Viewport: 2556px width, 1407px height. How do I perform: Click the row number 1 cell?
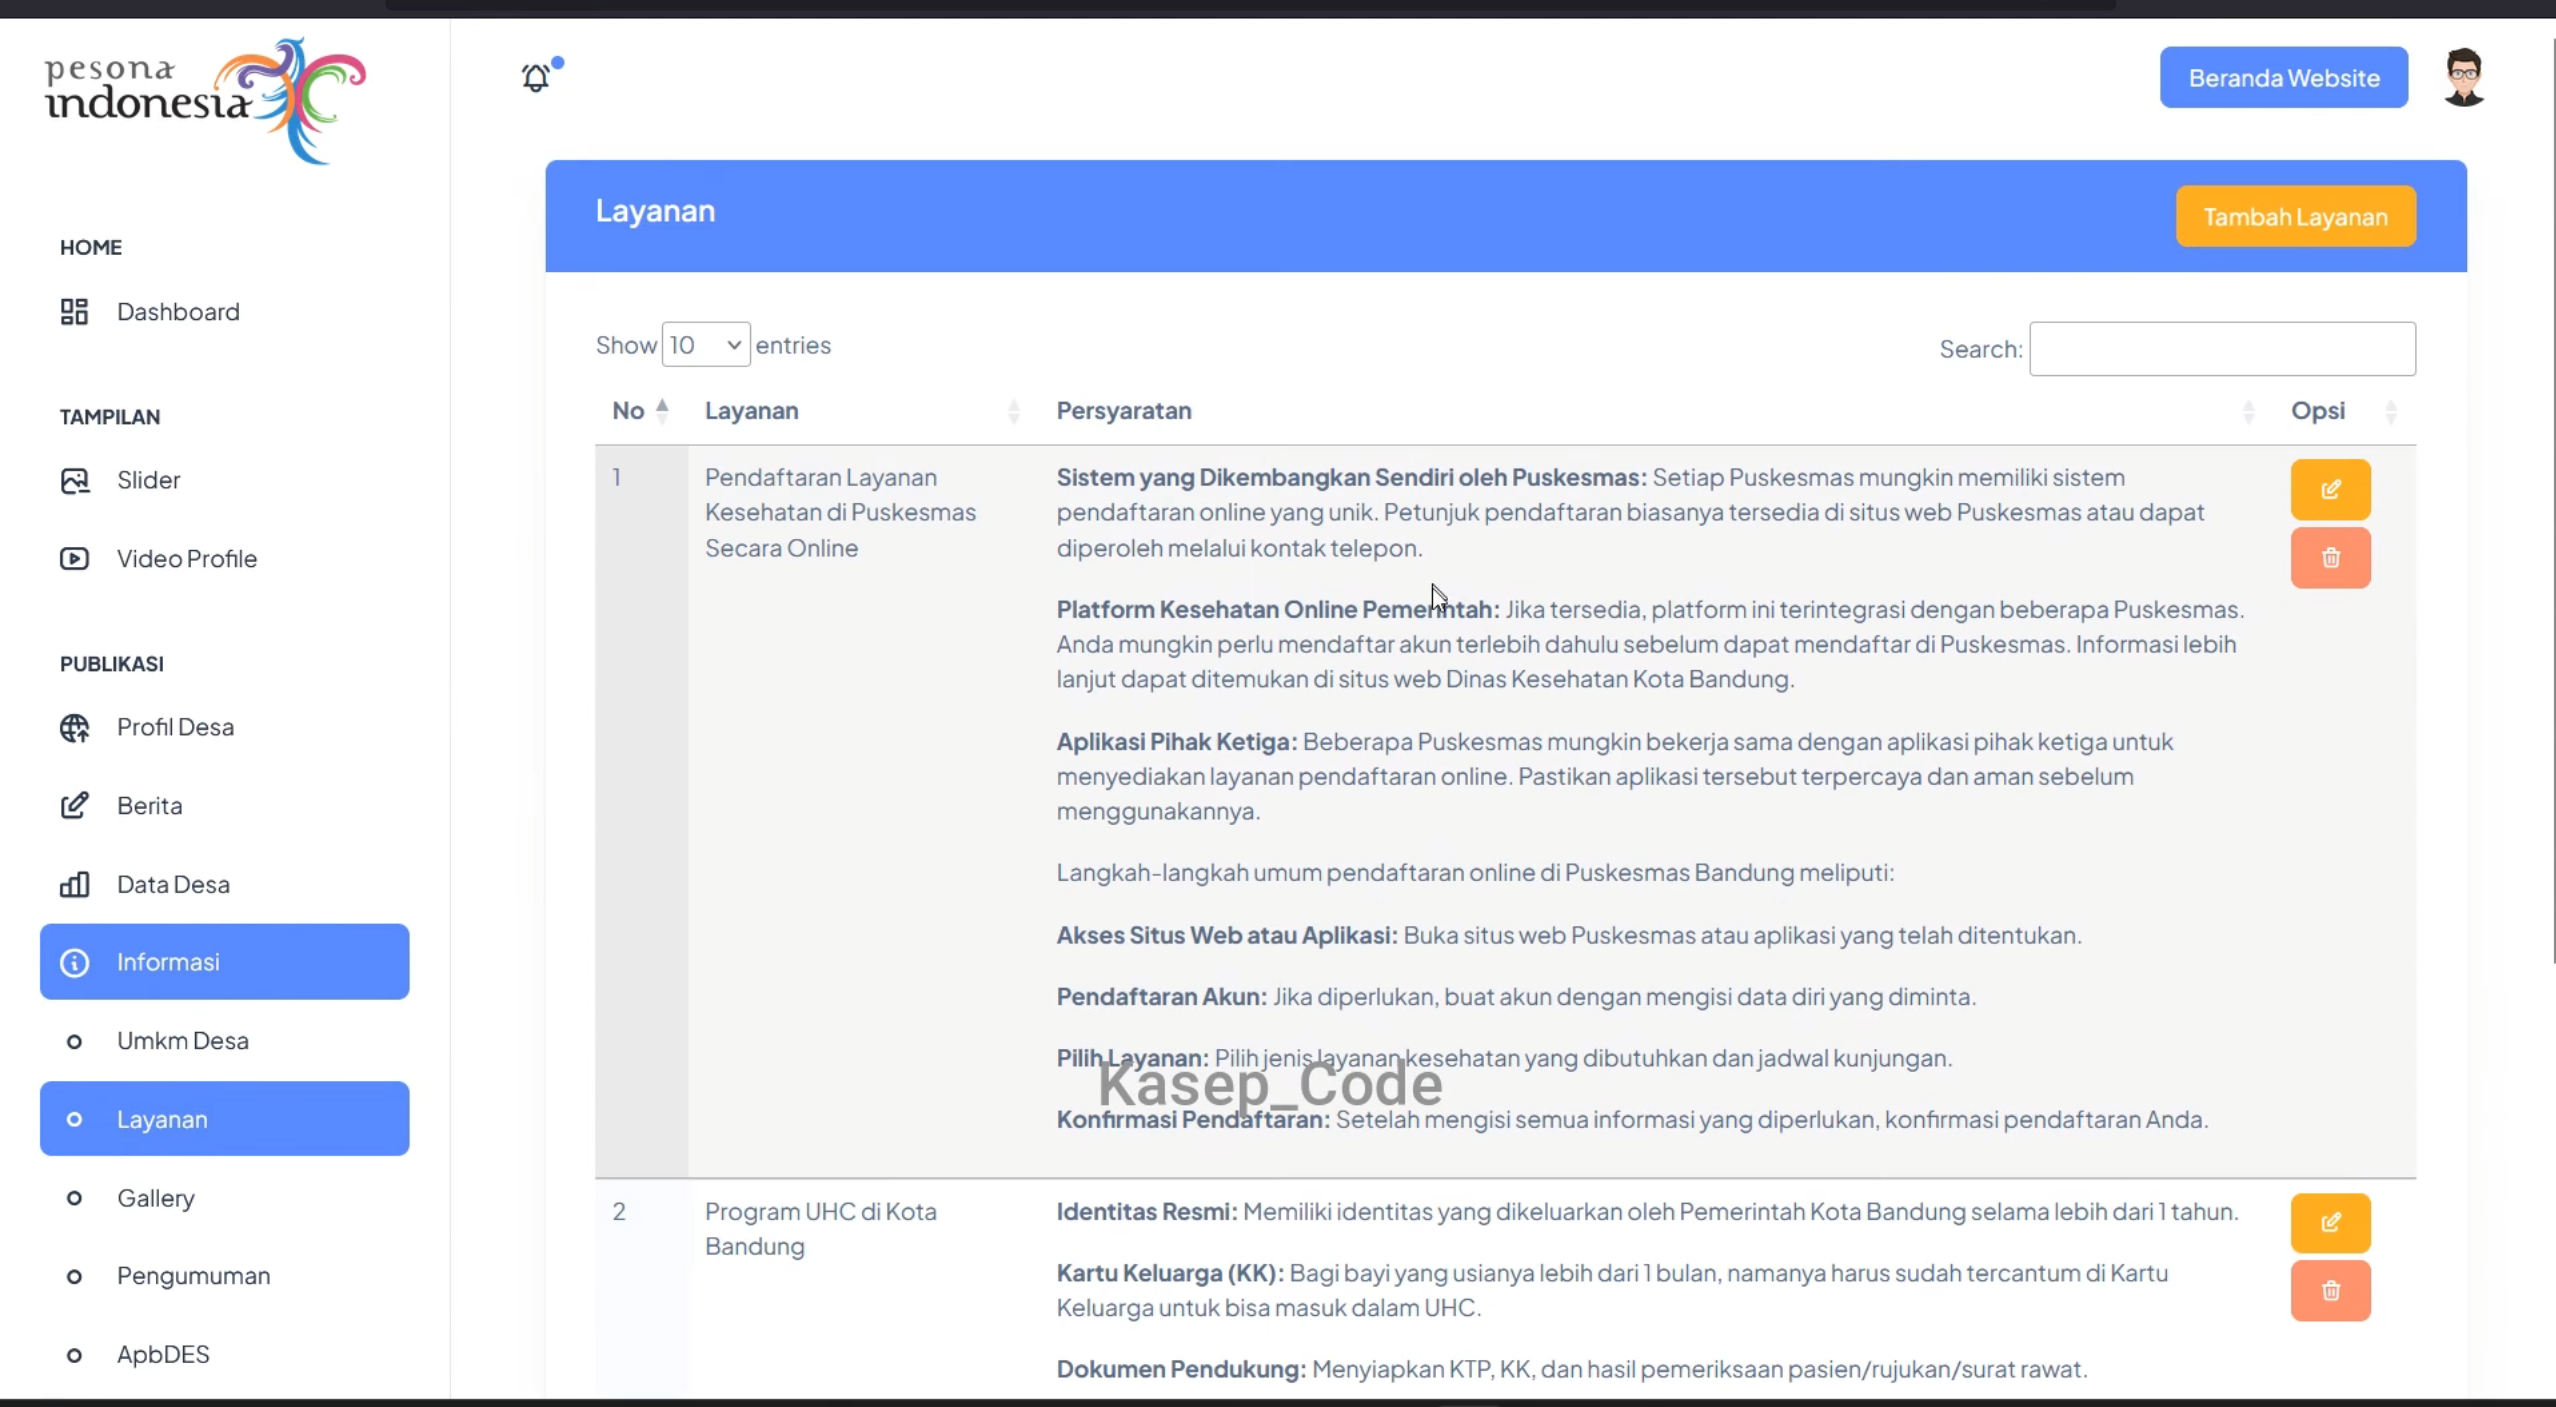641,812
